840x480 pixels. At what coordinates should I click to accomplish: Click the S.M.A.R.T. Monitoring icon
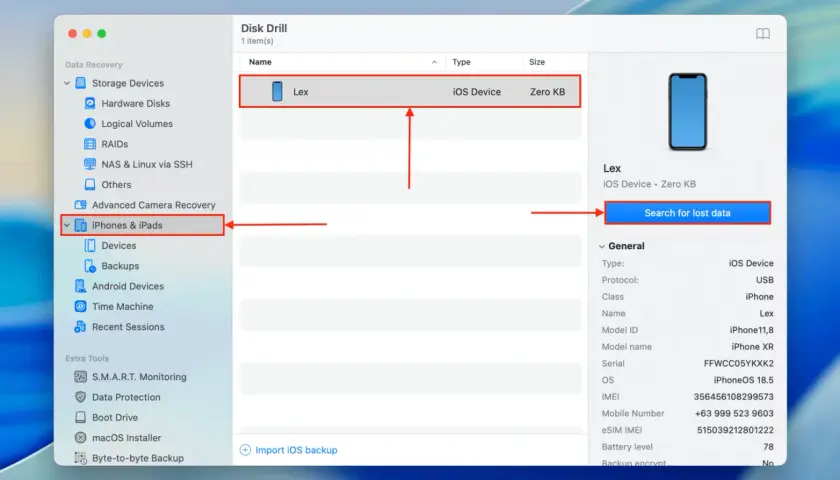coord(80,377)
